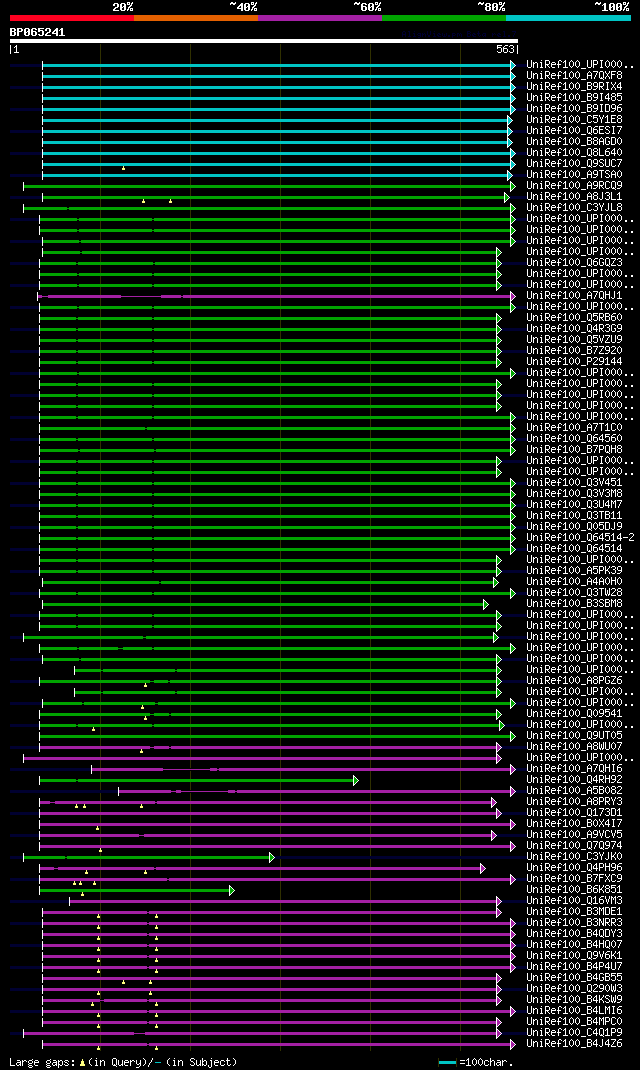The image size is (640, 1070).
Task: Click the green ~80% identity legend segment
Action: 444,18
